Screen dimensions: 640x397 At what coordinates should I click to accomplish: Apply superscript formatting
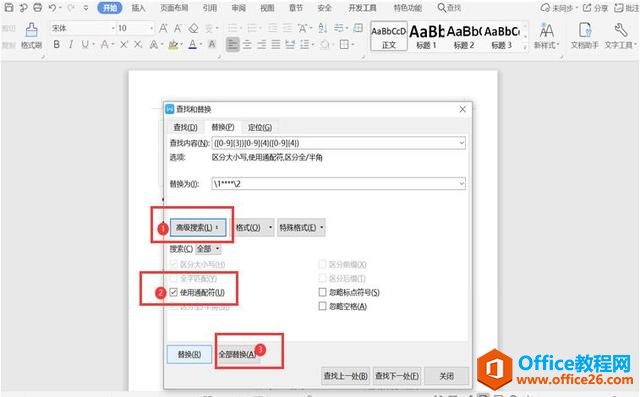point(124,44)
